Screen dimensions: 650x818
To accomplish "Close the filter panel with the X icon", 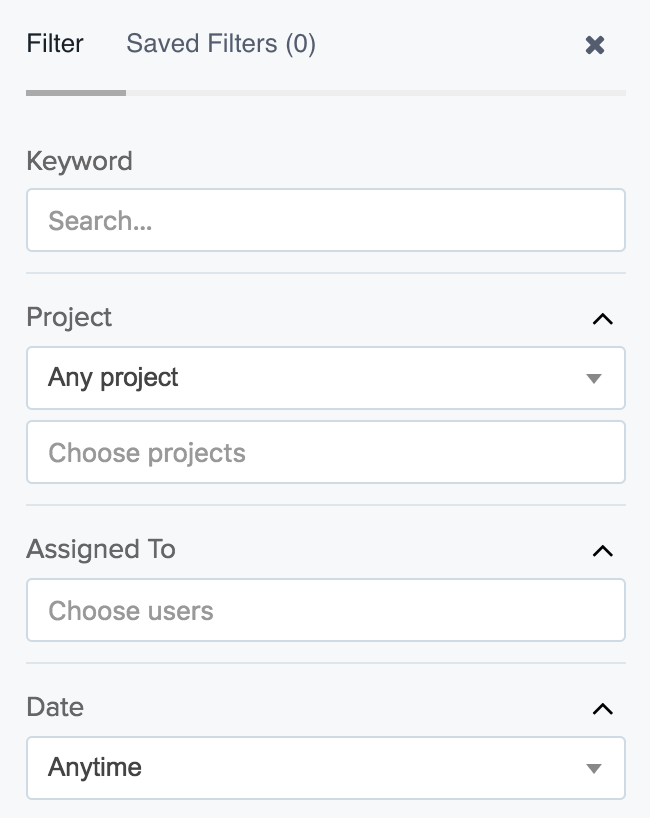I will coord(595,45).
